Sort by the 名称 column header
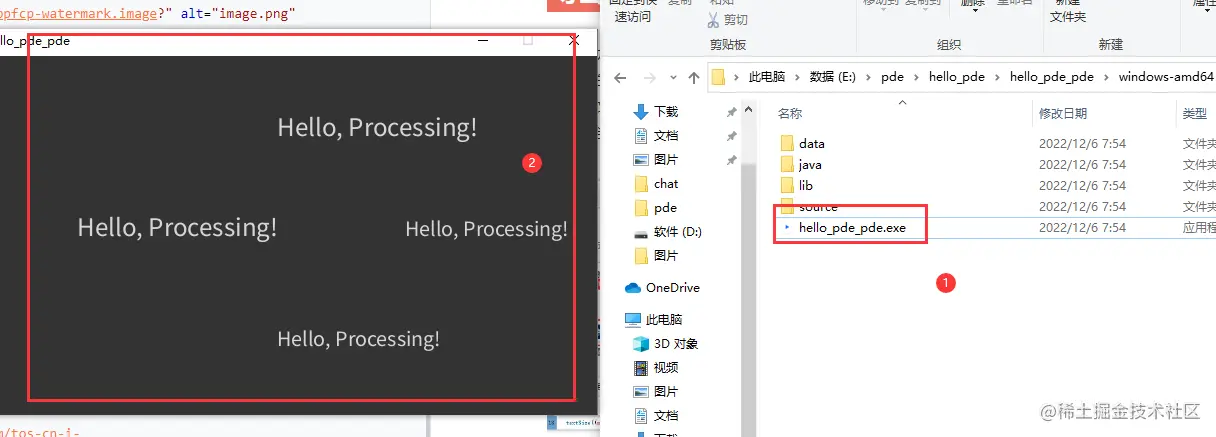The width and height of the screenshot is (1216, 437). pos(790,113)
